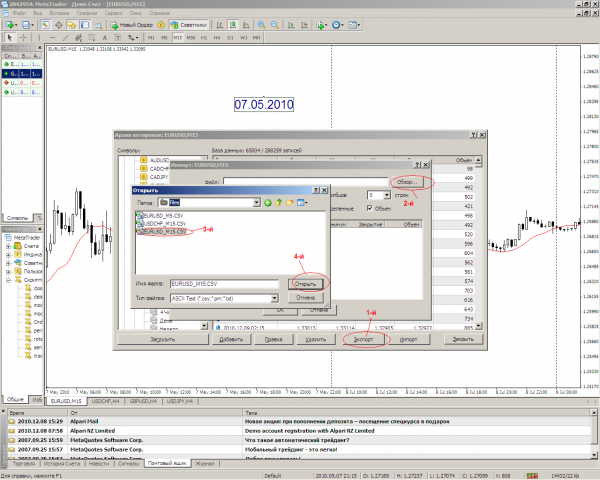
Task: Switch to M5 timeframe
Action: [x=164, y=38]
